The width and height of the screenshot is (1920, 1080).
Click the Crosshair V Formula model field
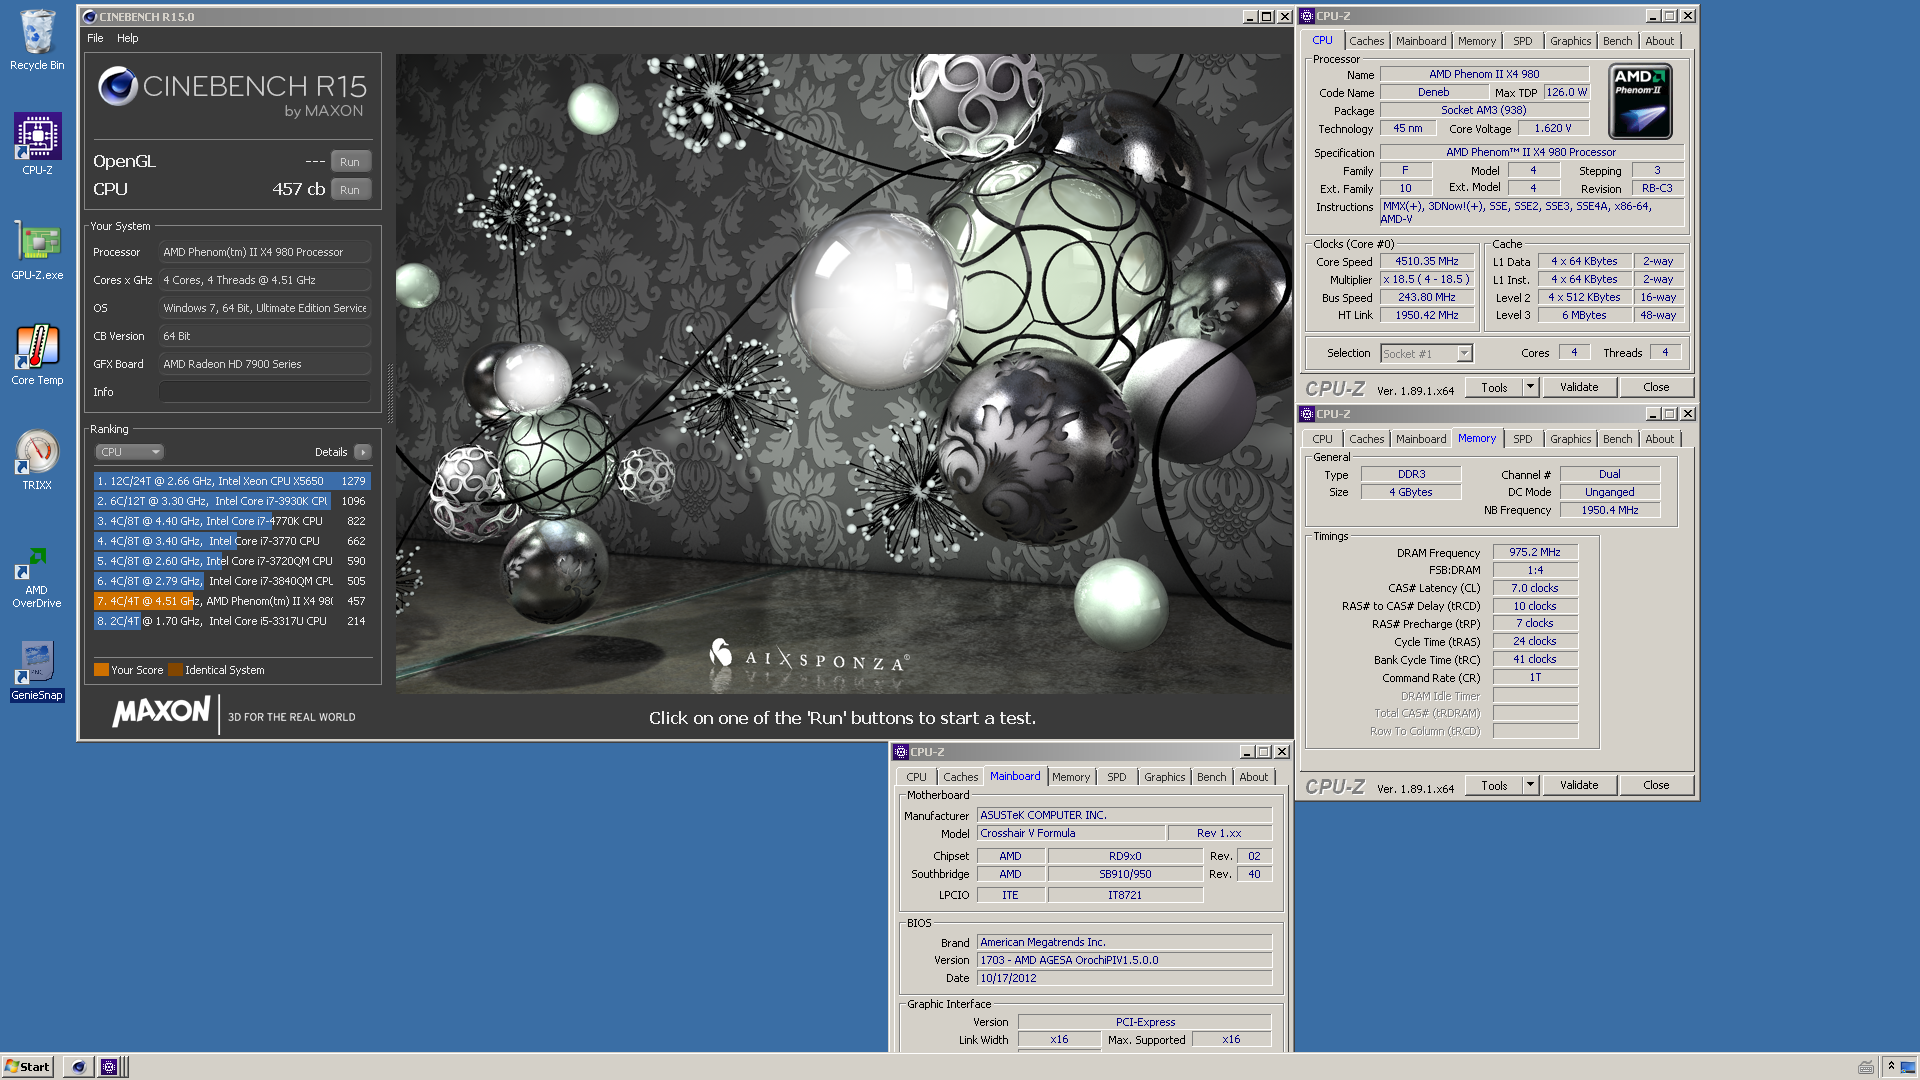coord(1071,833)
